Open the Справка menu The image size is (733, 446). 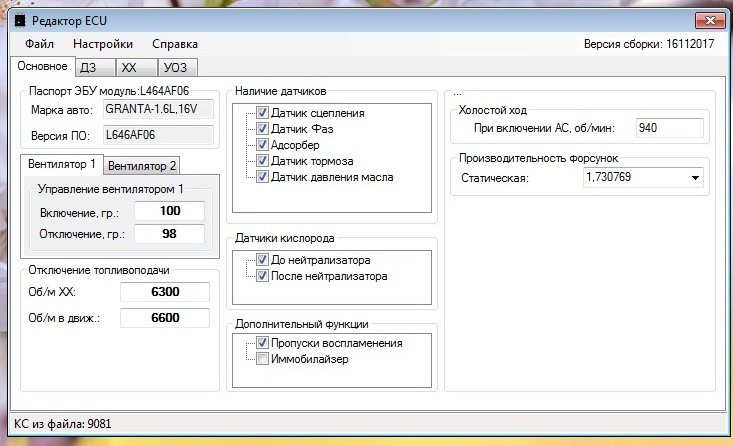point(175,44)
